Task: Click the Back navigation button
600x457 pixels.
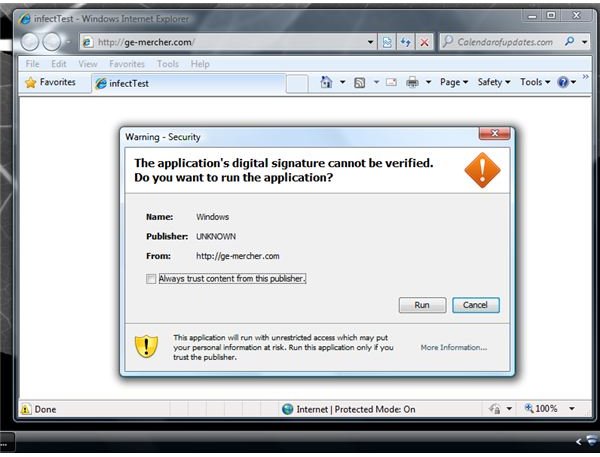Action: 29,42
